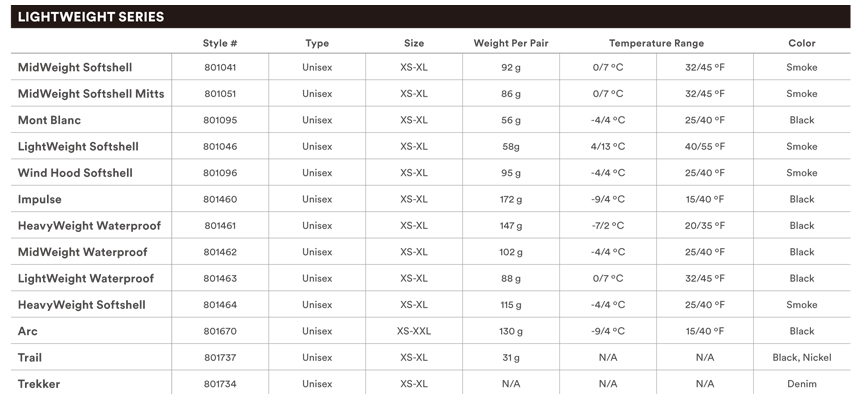Screen dimensions: 860x400
Task: Click the Impulse product name
Action: pos(40,199)
